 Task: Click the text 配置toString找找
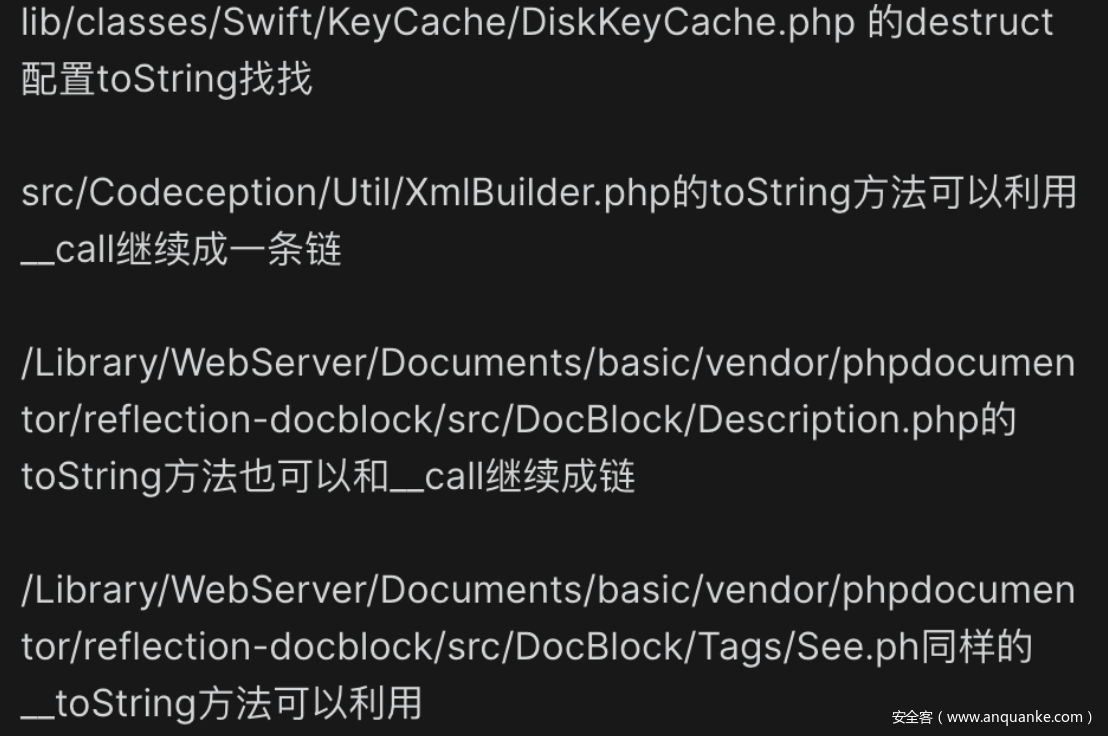167,78
